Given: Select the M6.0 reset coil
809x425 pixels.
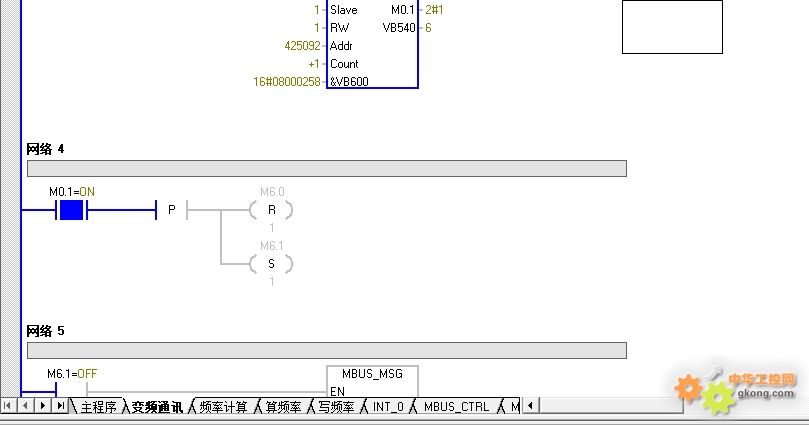Looking at the screenshot, I should point(271,210).
